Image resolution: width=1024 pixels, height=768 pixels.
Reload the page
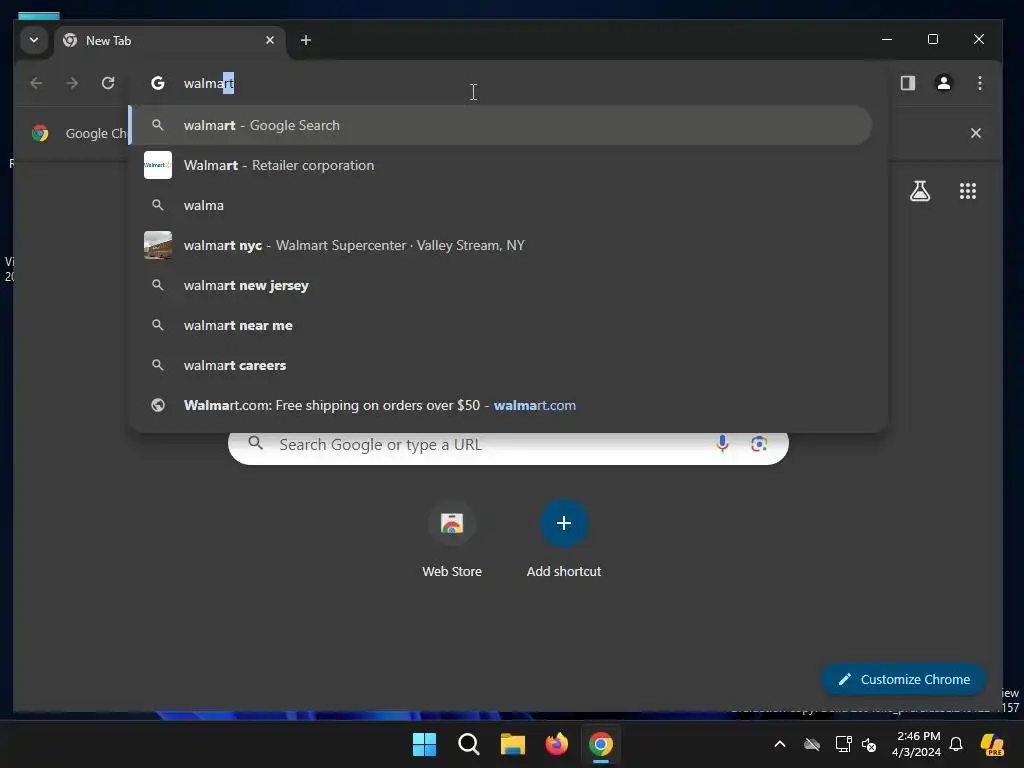click(108, 83)
